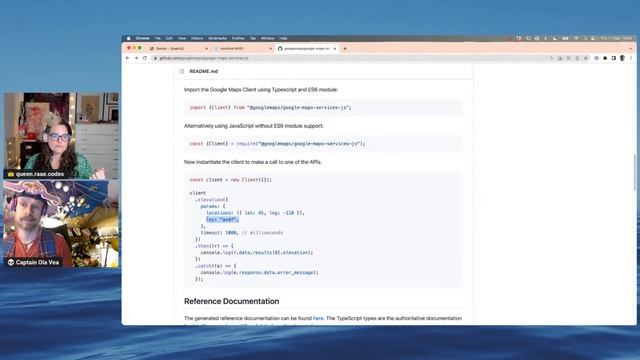
Task: Close the GitHub google-maps-services tab
Action: pos(335,49)
